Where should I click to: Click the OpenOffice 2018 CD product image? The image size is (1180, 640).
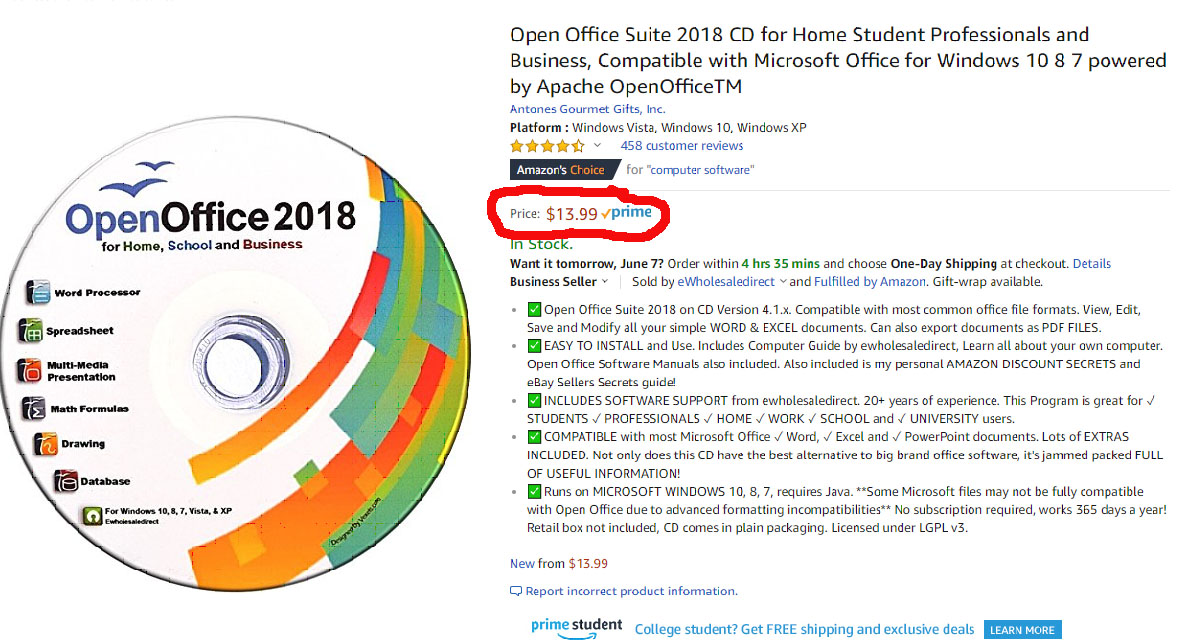click(x=235, y=352)
